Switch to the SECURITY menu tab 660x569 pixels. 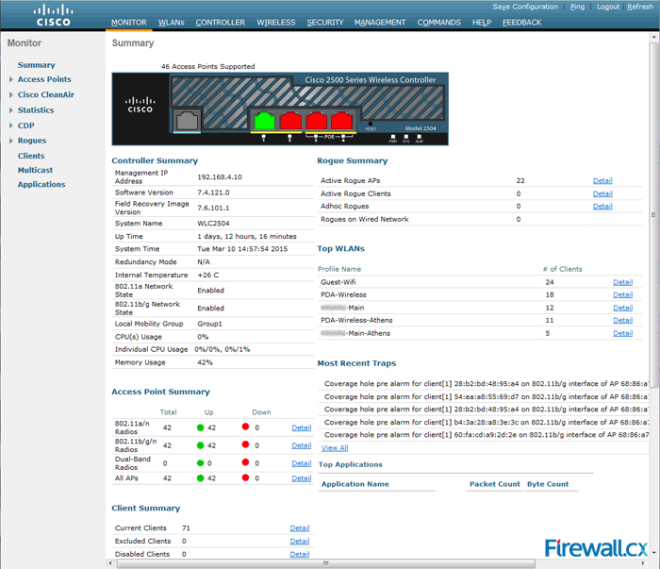point(326,22)
